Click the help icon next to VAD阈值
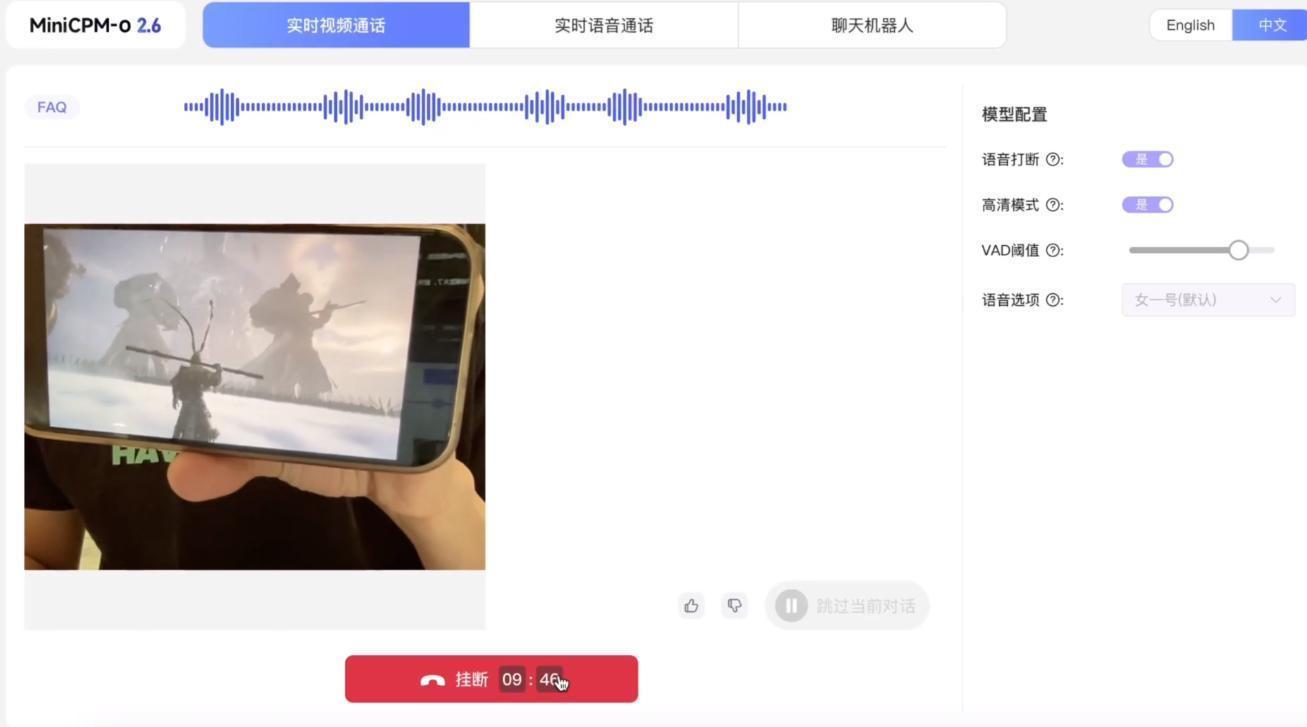The height and width of the screenshot is (727, 1307). [x=1053, y=251]
